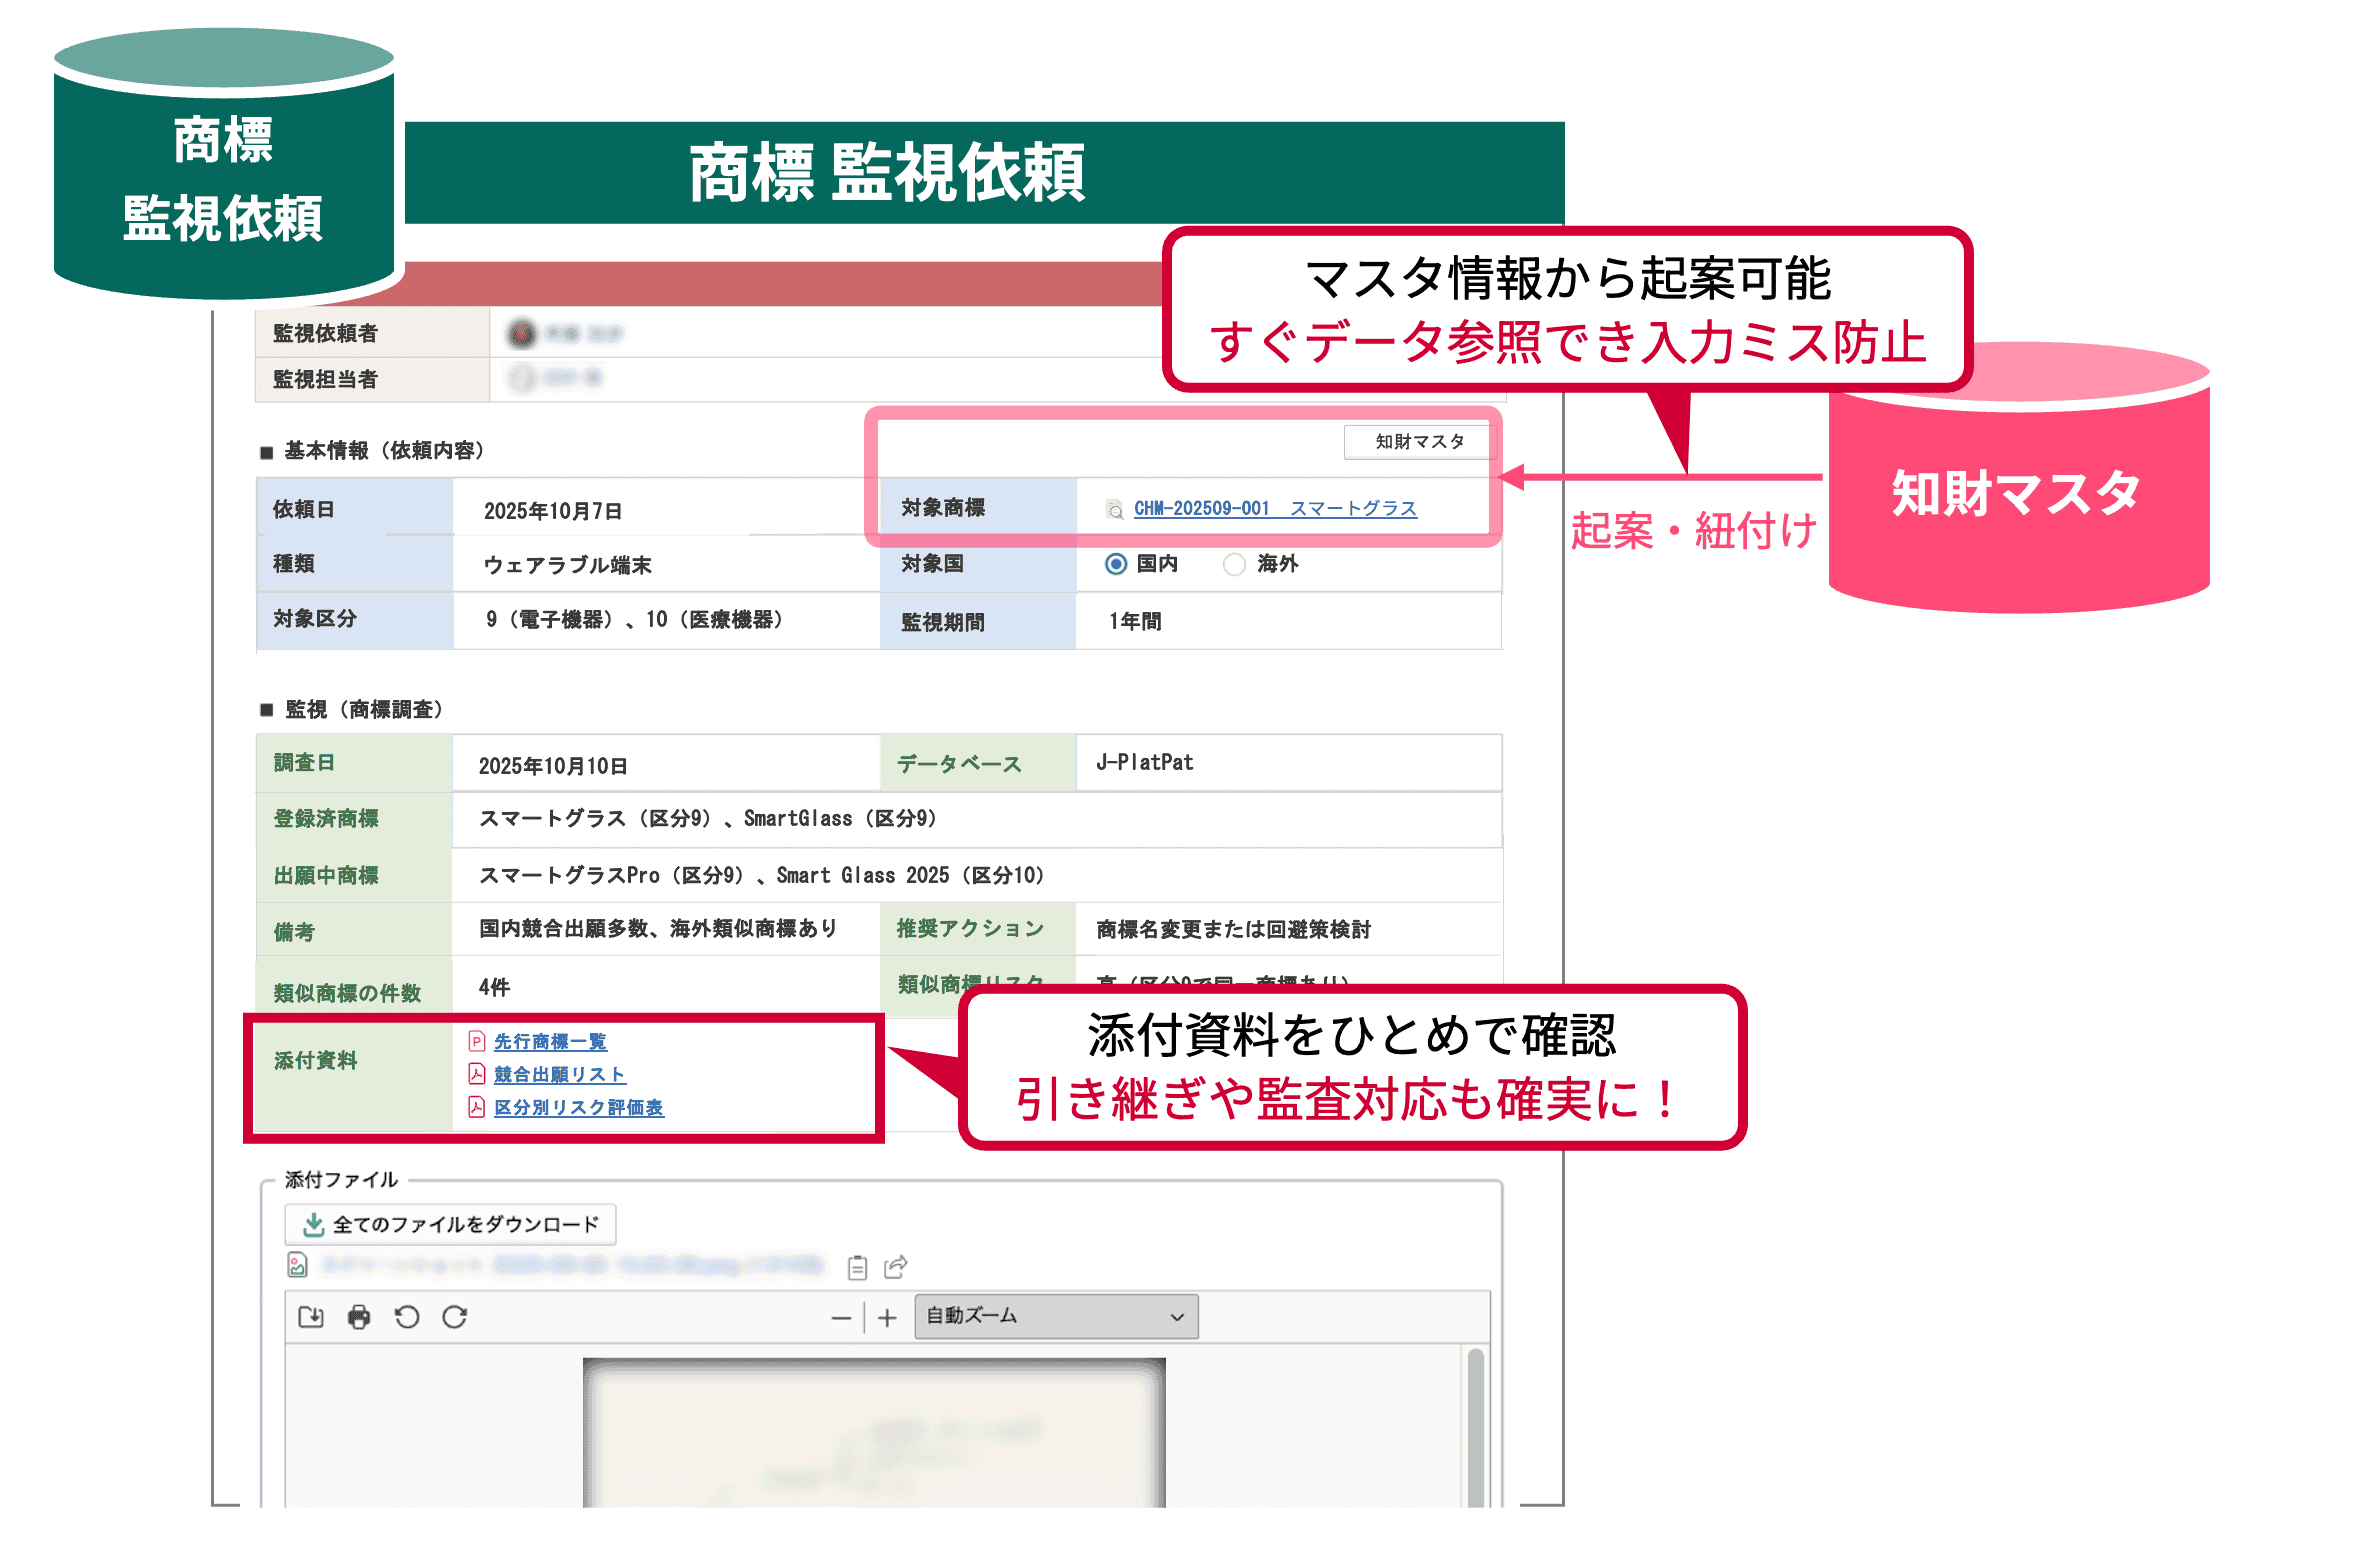Zoom in with the plus icon
This screenshot has height=1549, width=2360.
(x=887, y=1318)
